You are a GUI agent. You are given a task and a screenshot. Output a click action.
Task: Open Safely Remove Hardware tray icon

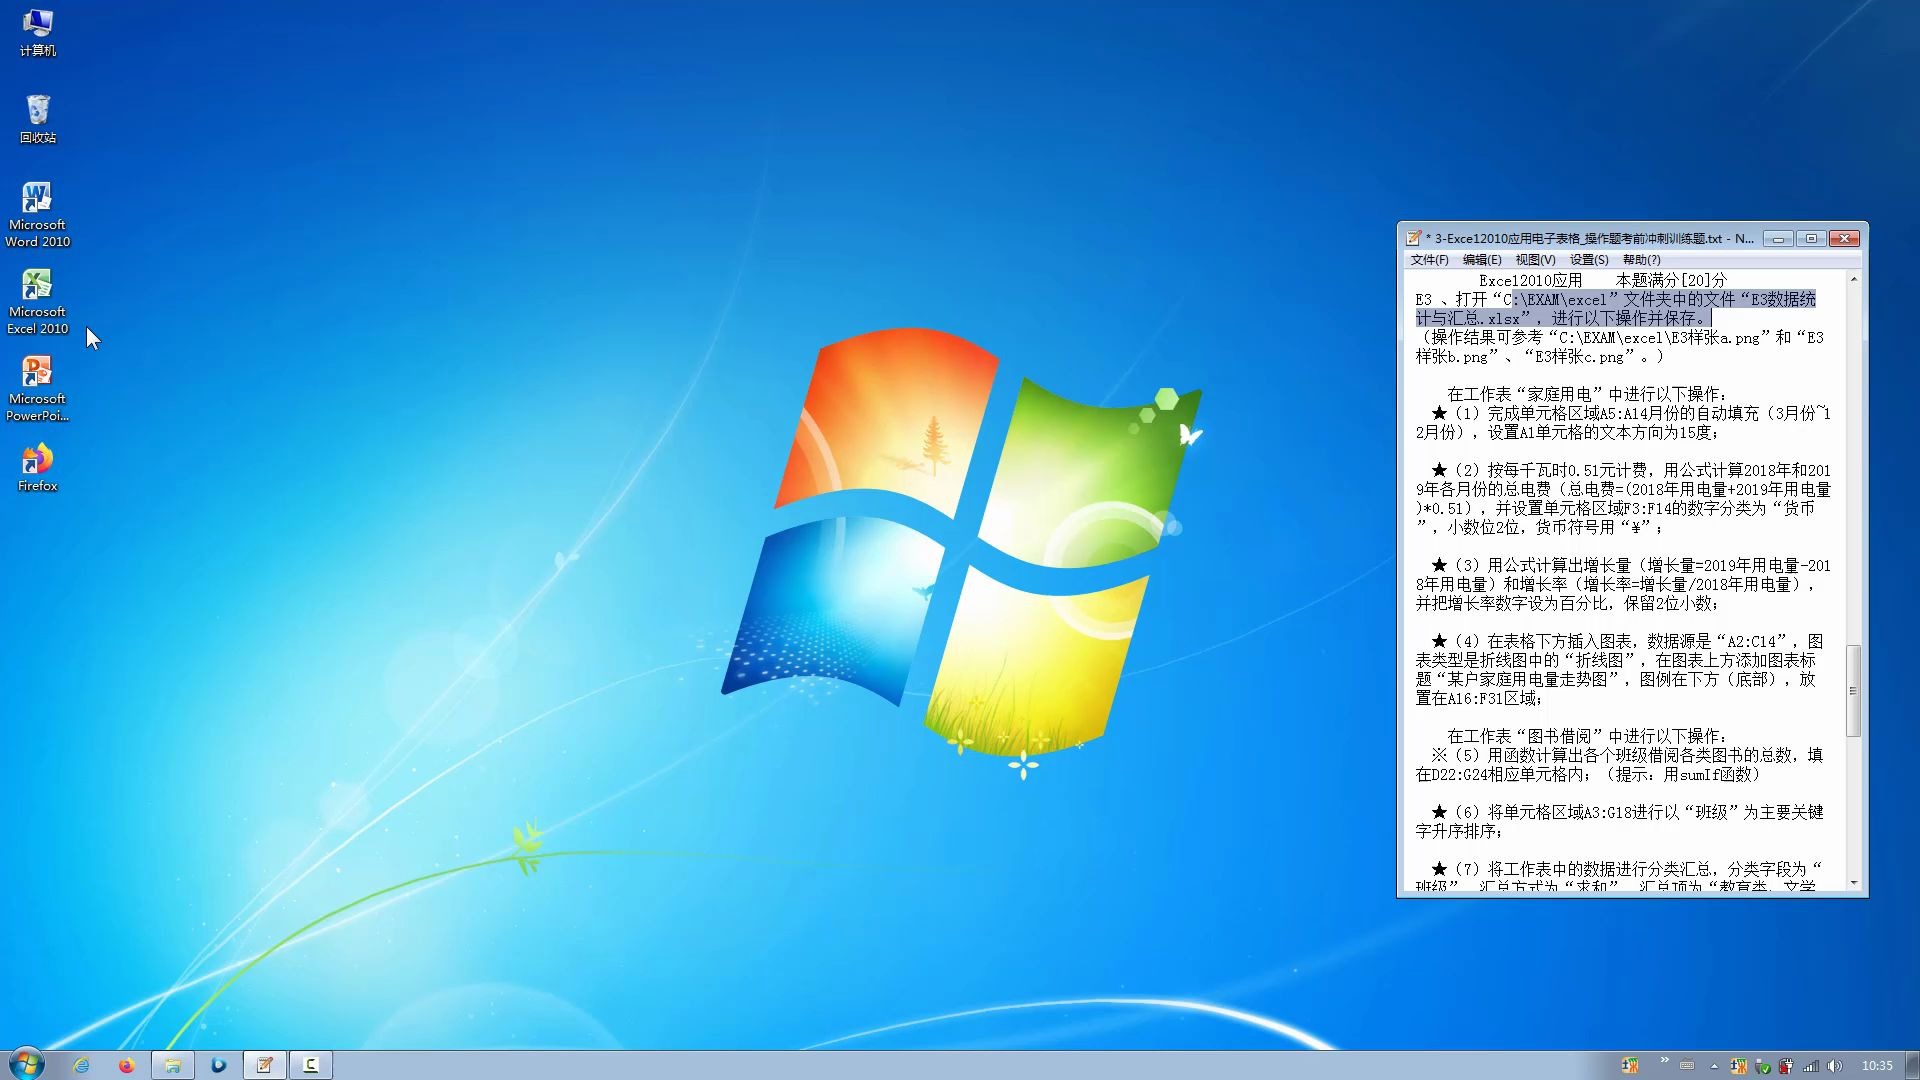1762,1065
